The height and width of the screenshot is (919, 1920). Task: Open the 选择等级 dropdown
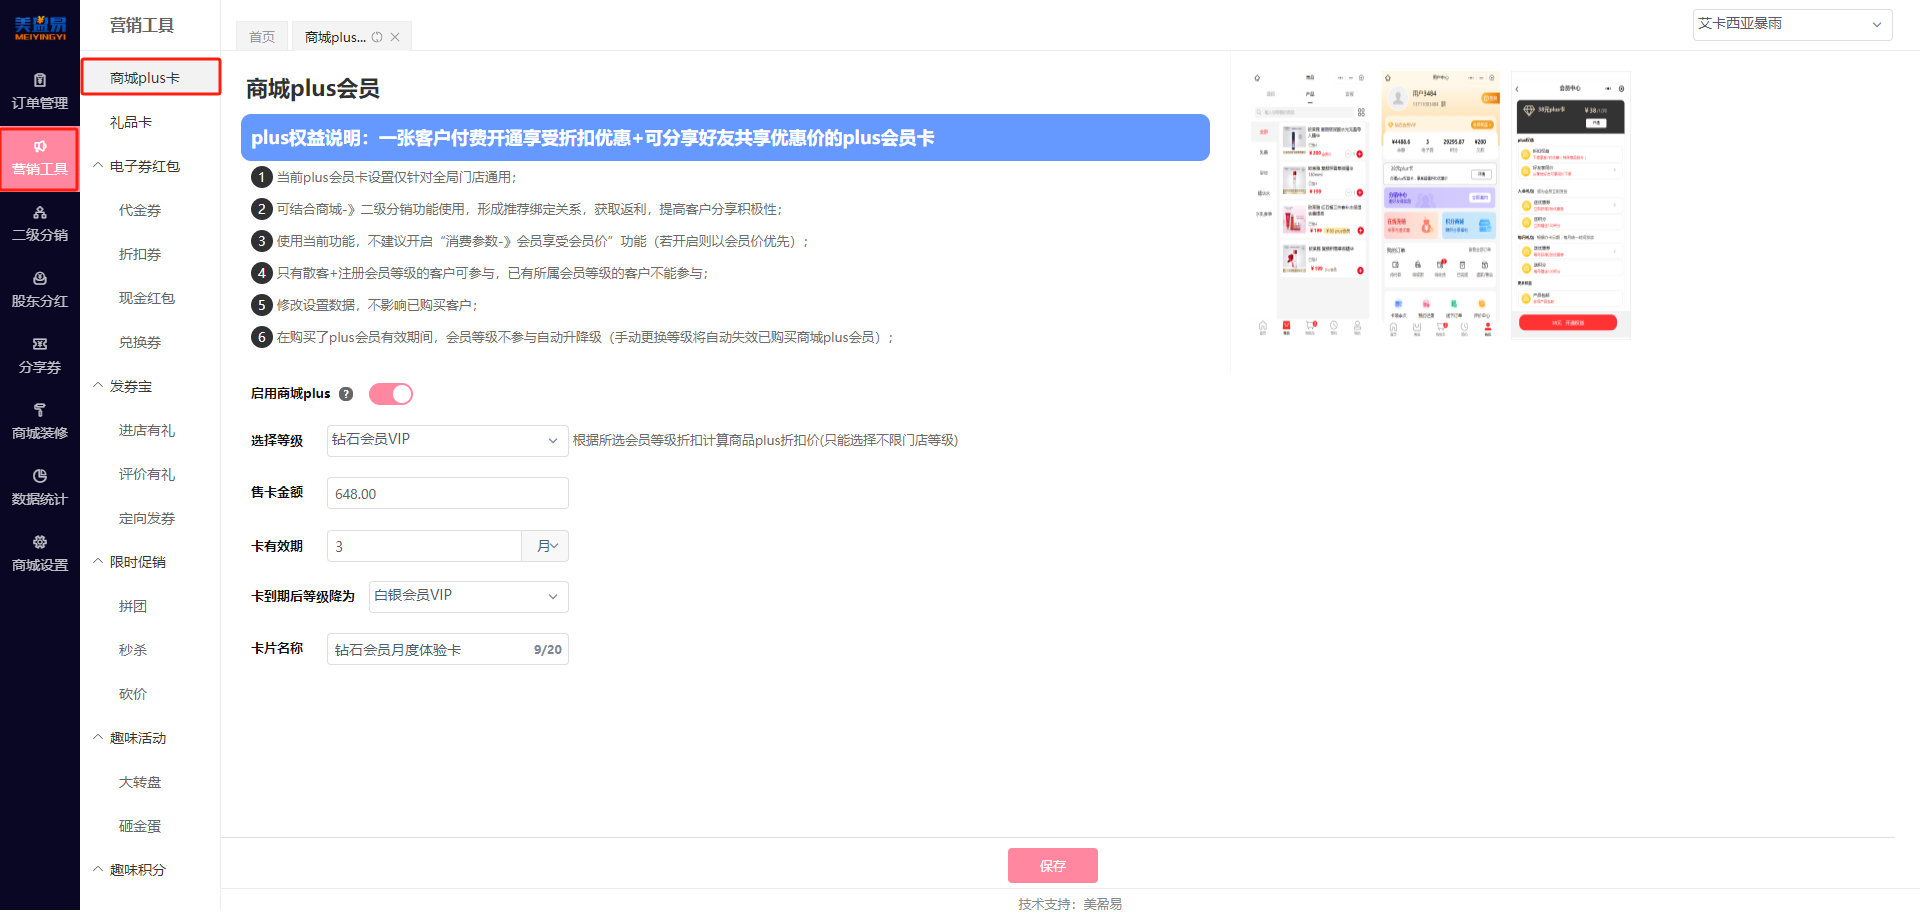(447, 440)
